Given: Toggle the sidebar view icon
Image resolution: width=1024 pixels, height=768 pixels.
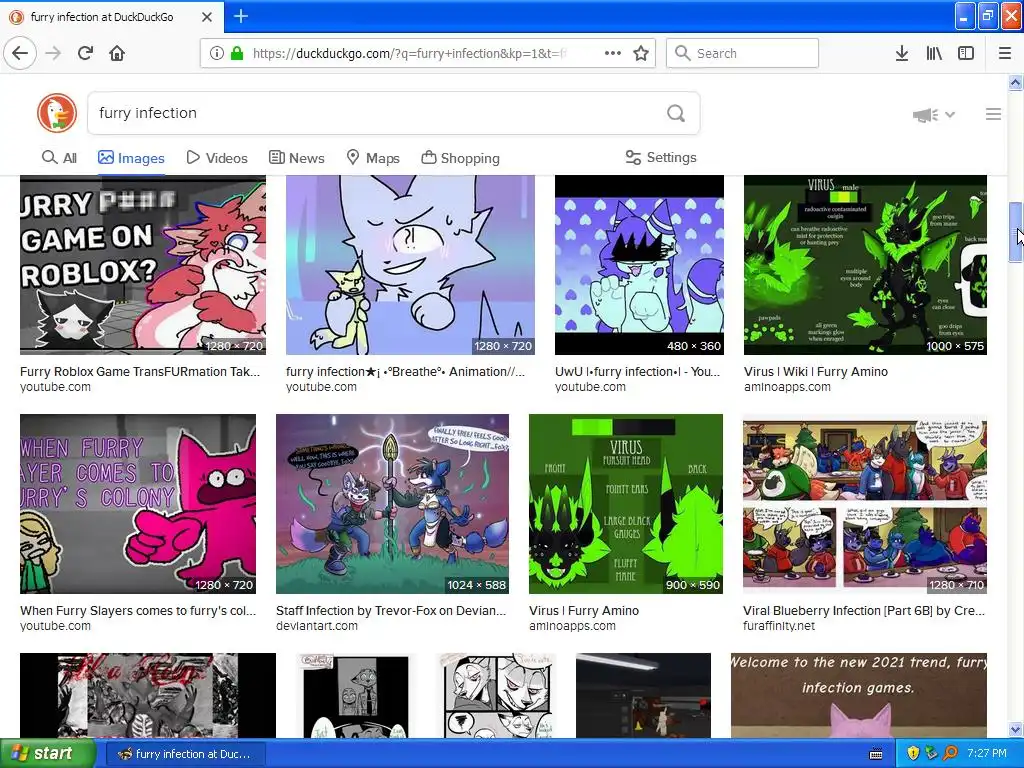Looking at the screenshot, I should pyautogui.click(x=966, y=54).
